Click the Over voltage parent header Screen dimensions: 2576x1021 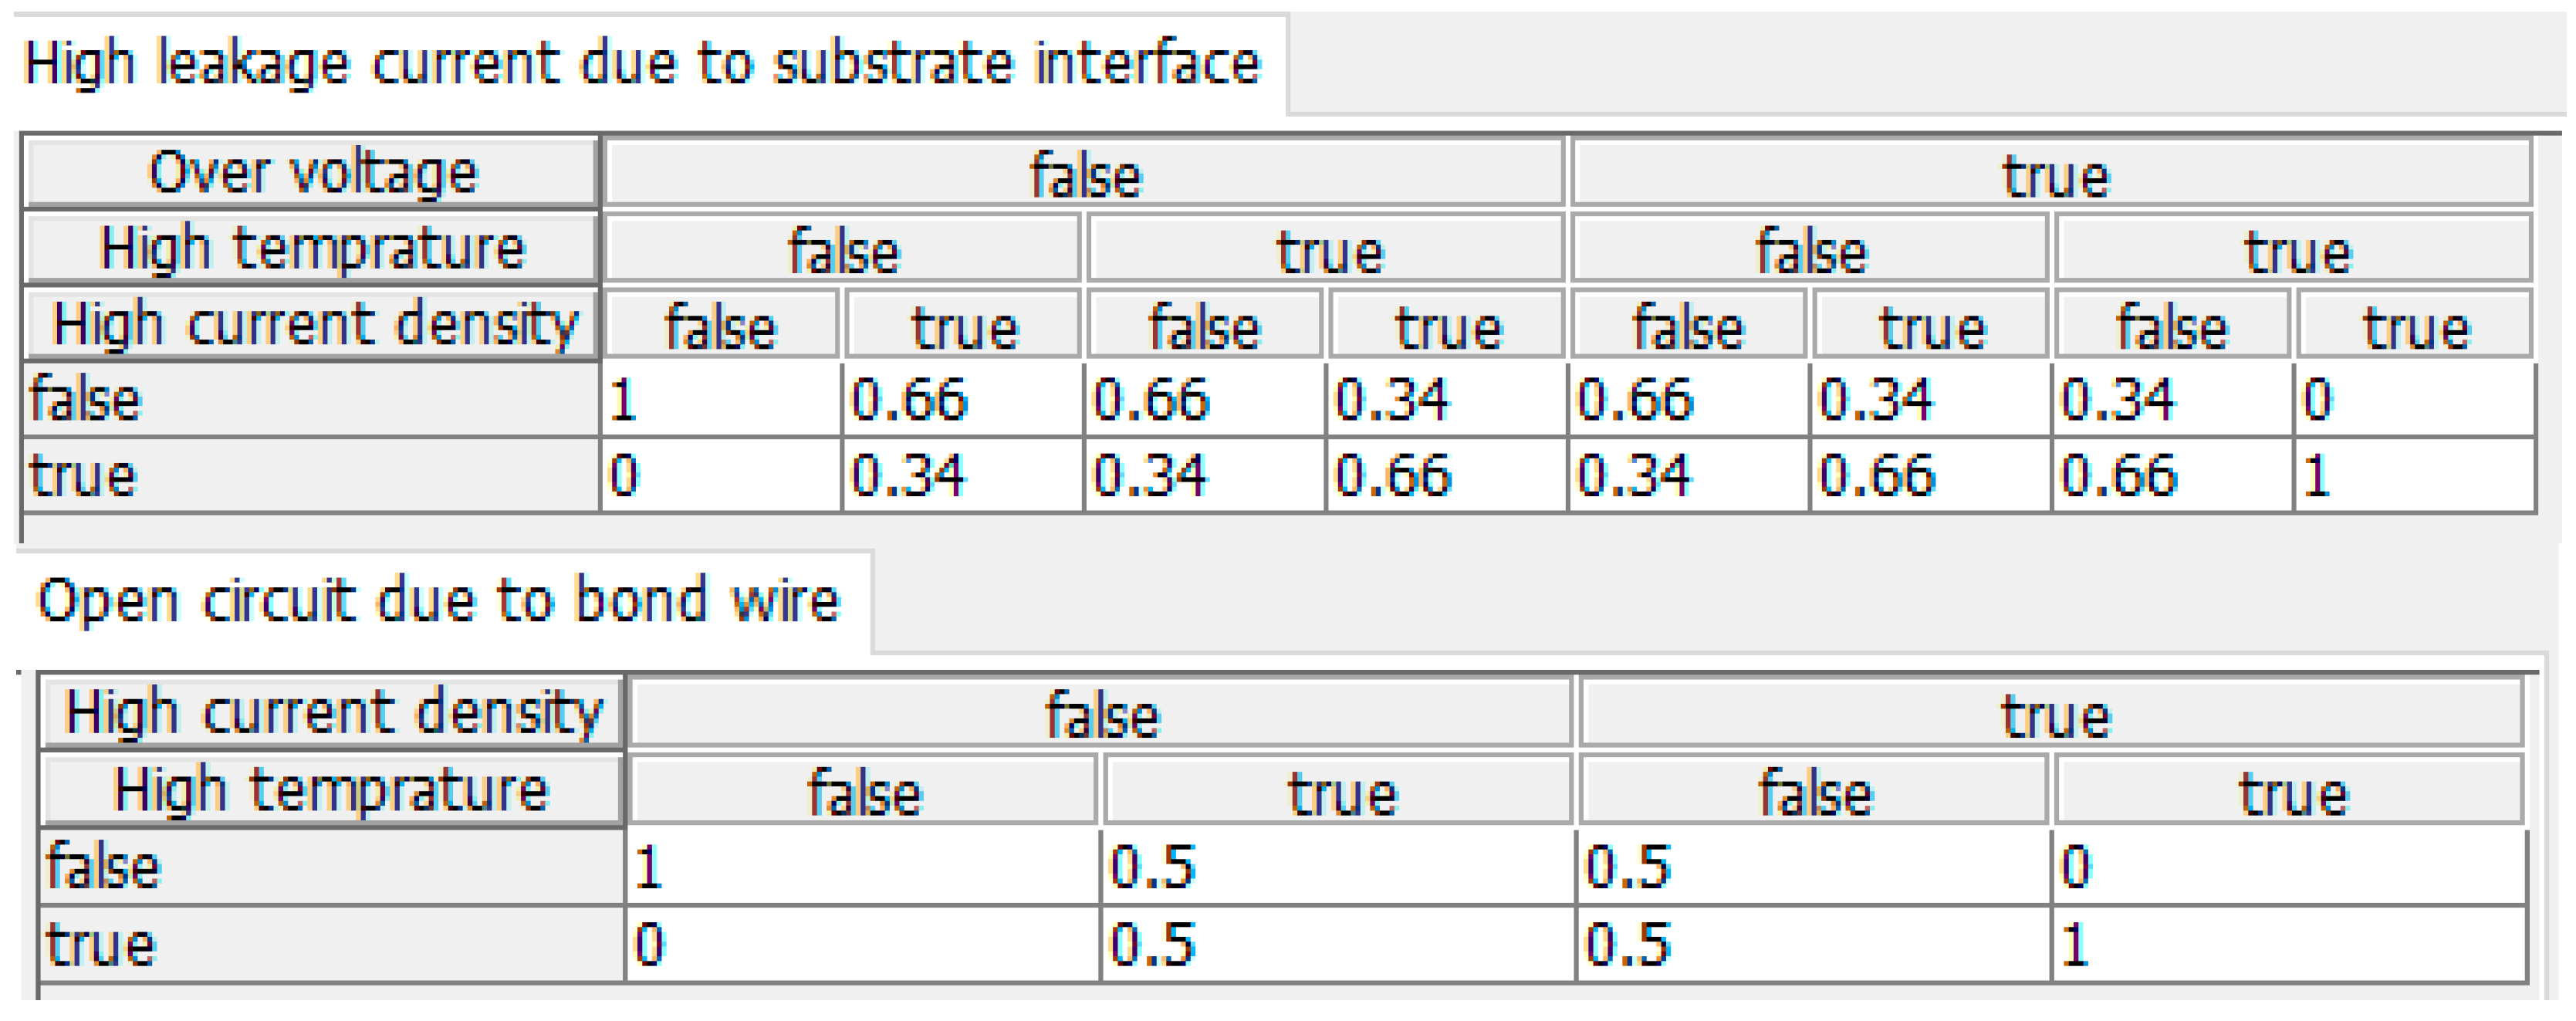click(312, 173)
